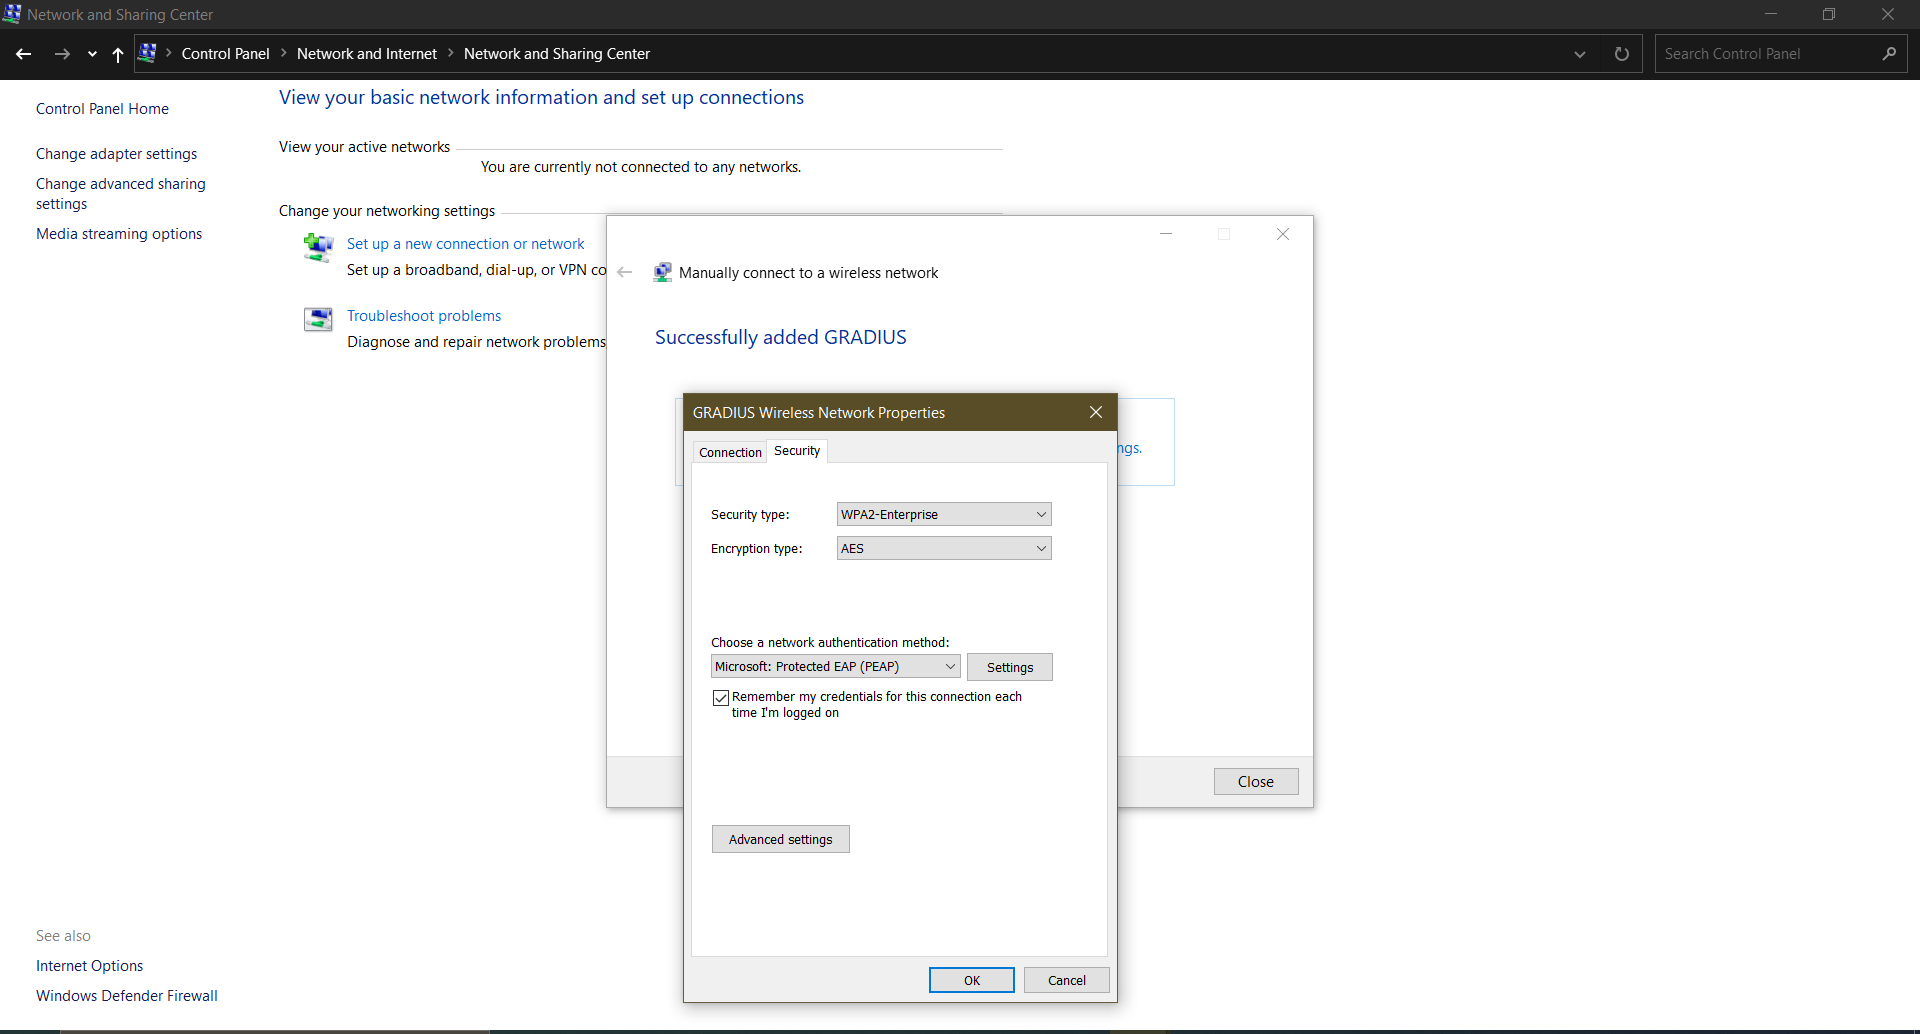The height and width of the screenshot is (1034, 1920).
Task: Cancel the properties dialog
Action: [x=1066, y=980]
